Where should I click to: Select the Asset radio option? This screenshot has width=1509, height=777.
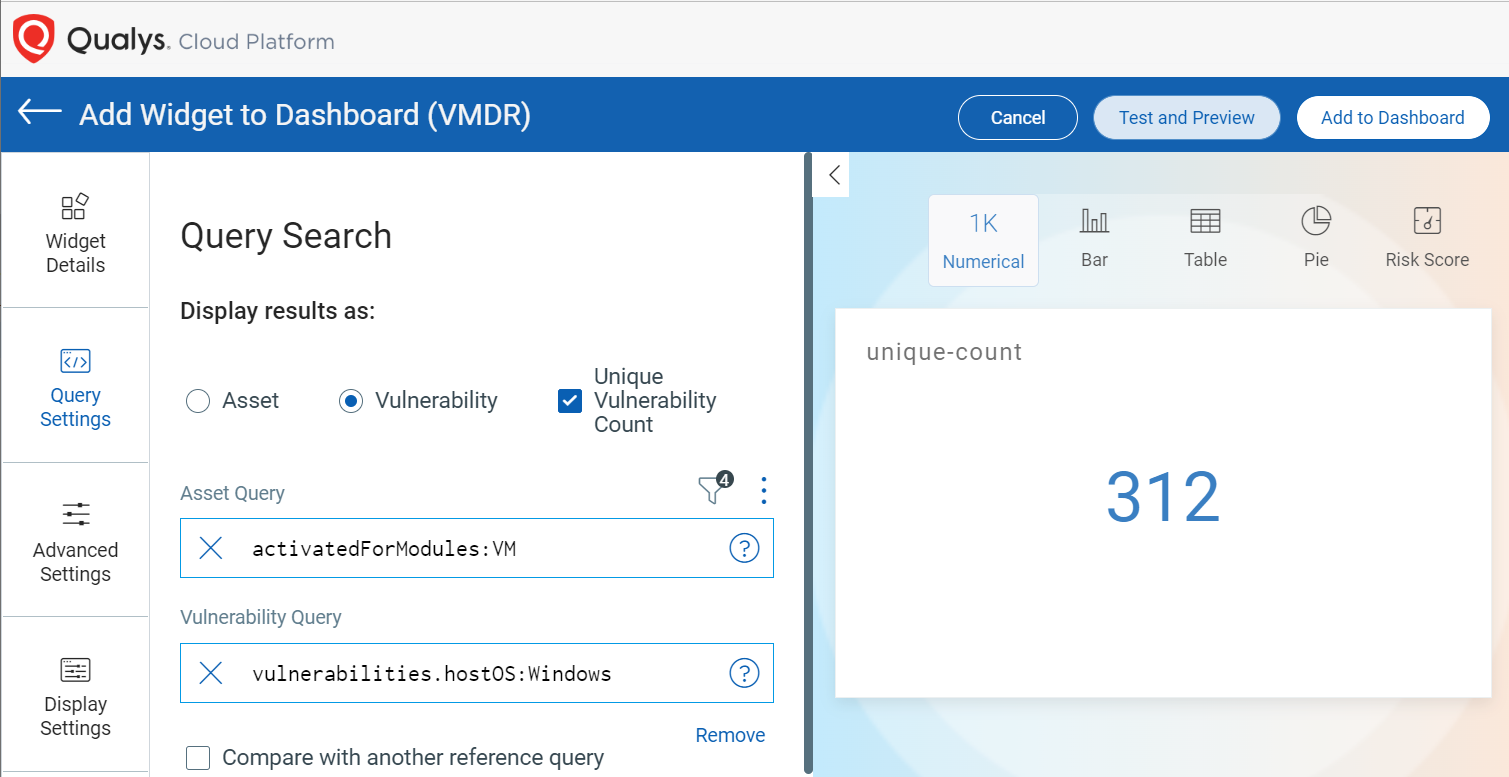pos(198,401)
